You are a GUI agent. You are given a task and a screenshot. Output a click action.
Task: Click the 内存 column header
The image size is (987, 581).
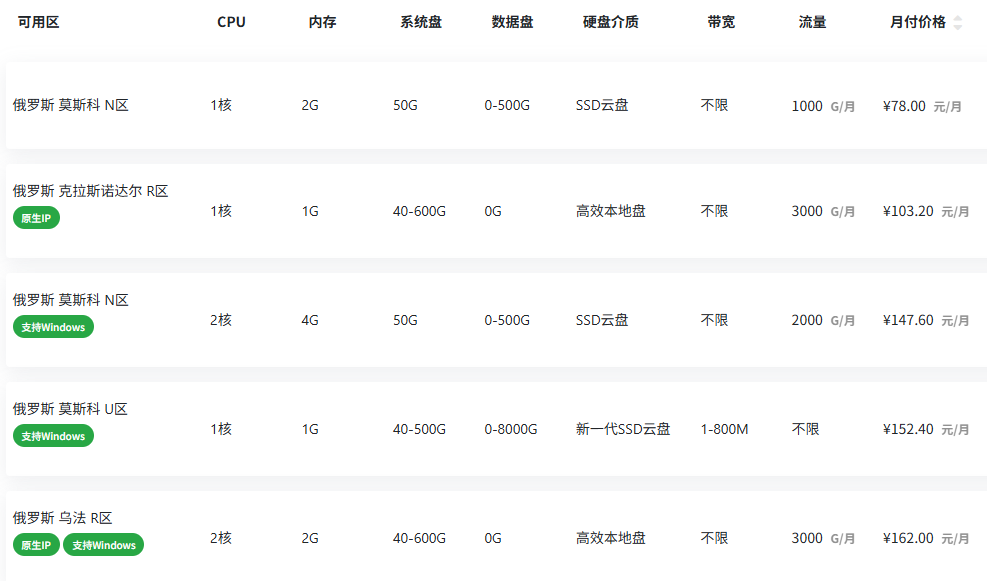(322, 22)
